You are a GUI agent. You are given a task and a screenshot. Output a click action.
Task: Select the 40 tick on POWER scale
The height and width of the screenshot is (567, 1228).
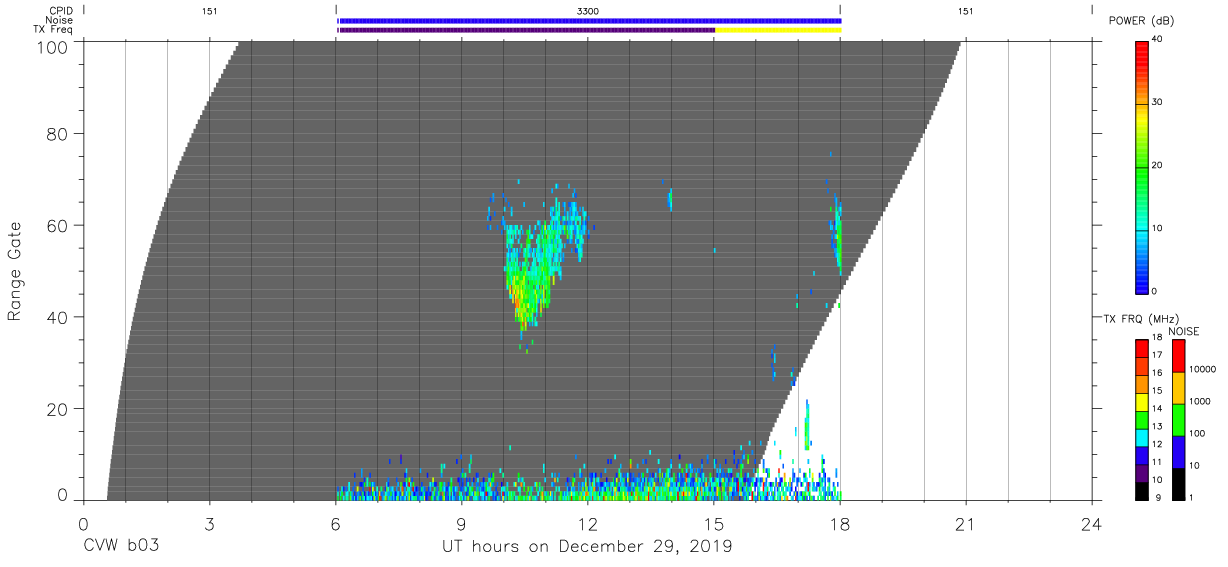click(x=1156, y=39)
